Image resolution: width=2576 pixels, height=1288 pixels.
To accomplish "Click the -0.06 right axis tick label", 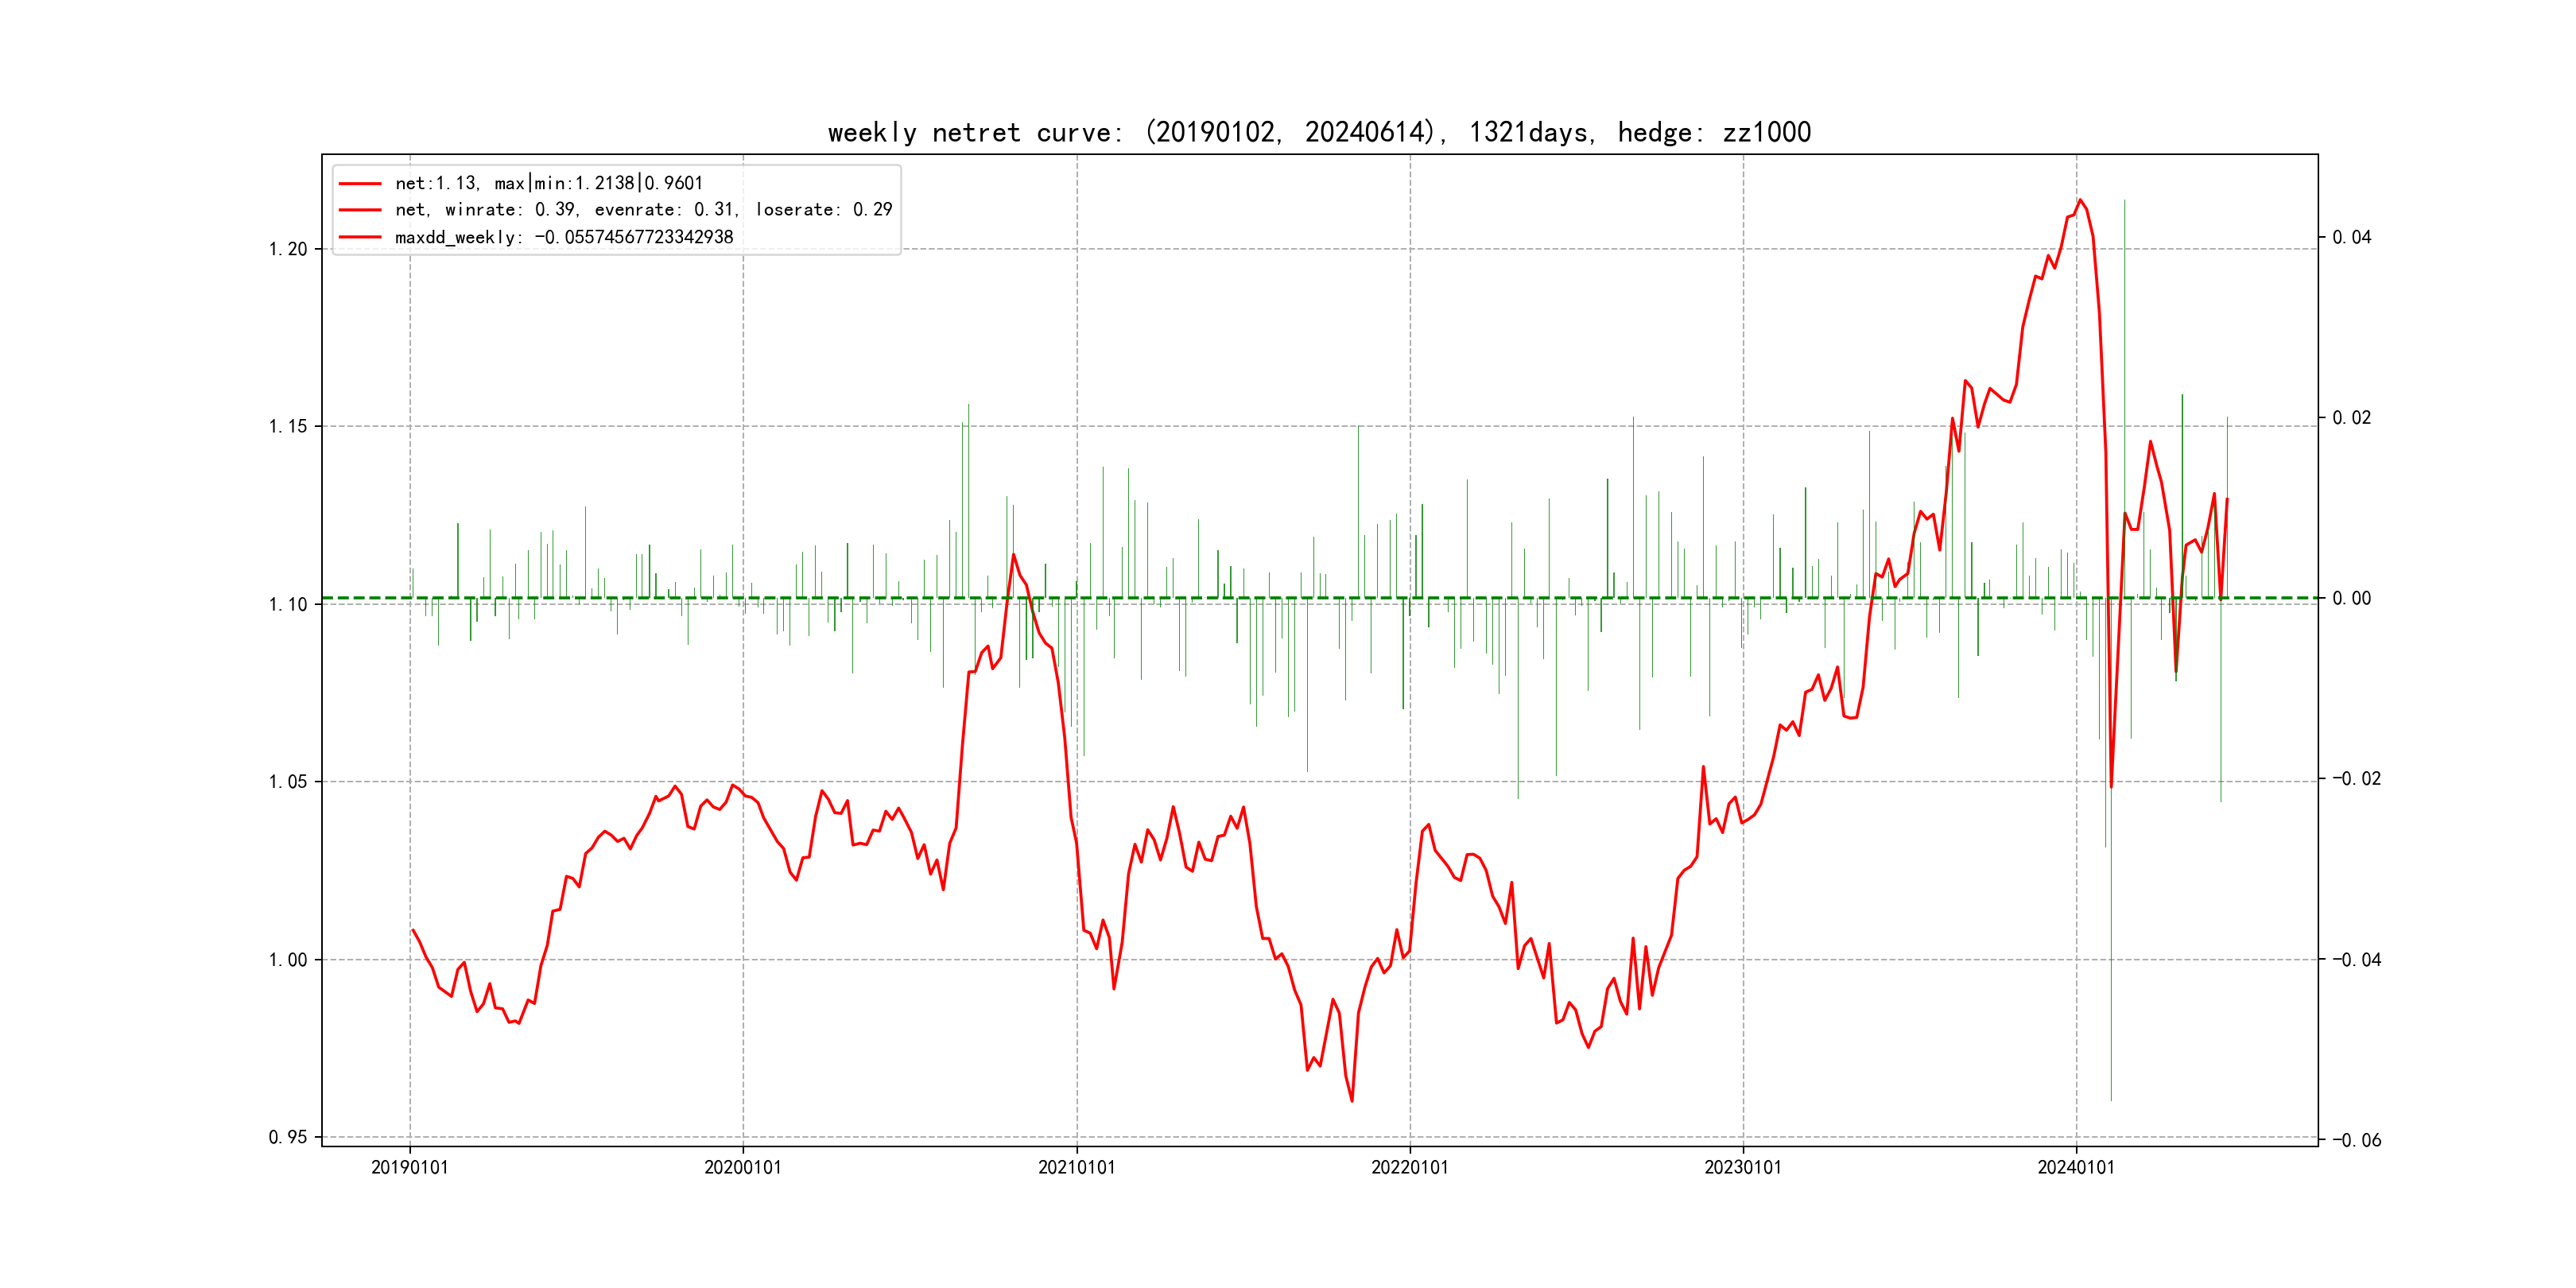I will click(x=2357, y=1141).
